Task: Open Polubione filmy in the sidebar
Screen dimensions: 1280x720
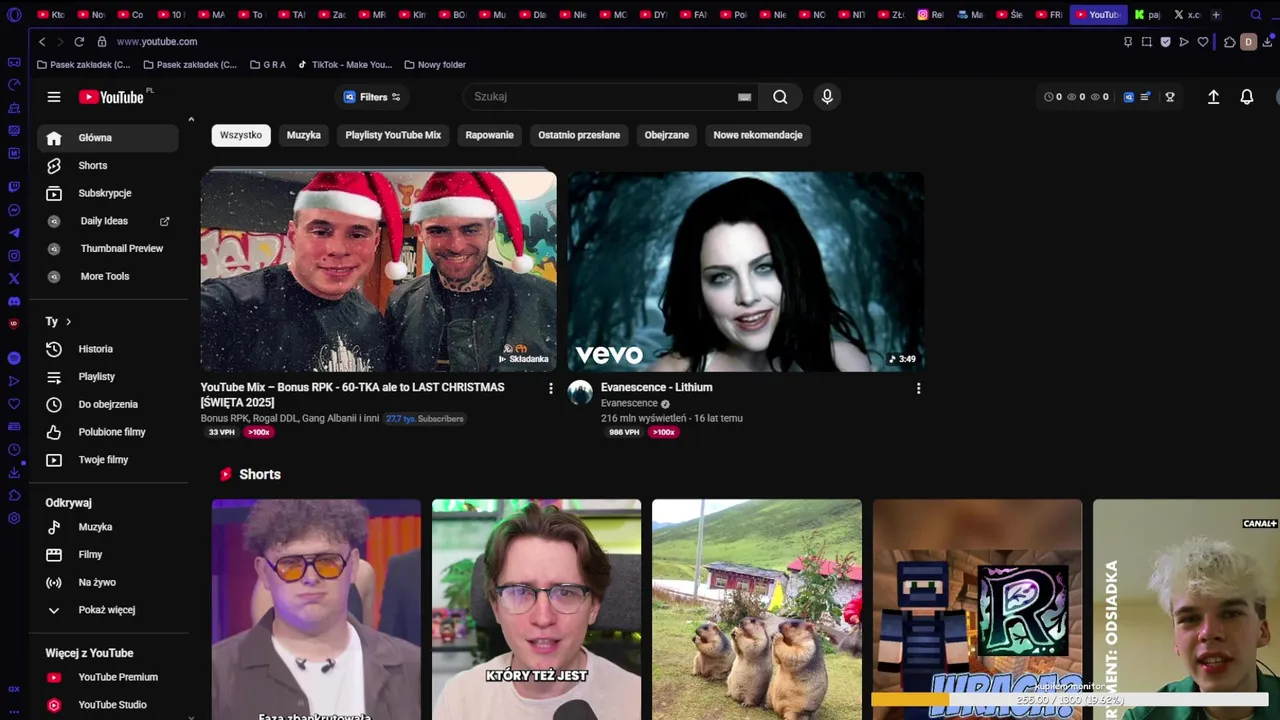Action: point(108,432)
